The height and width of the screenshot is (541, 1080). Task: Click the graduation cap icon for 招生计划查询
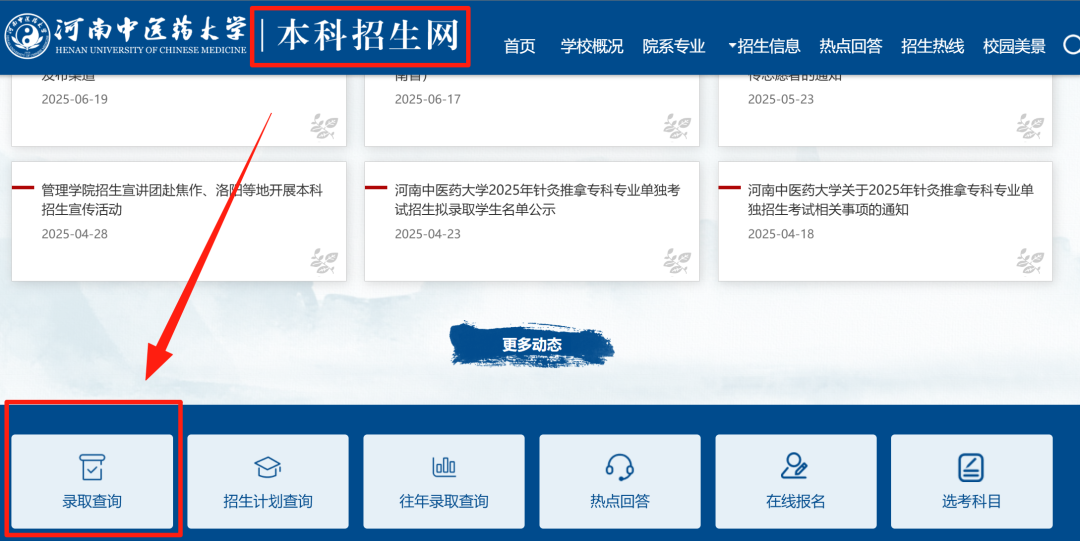tap(267, 467)
